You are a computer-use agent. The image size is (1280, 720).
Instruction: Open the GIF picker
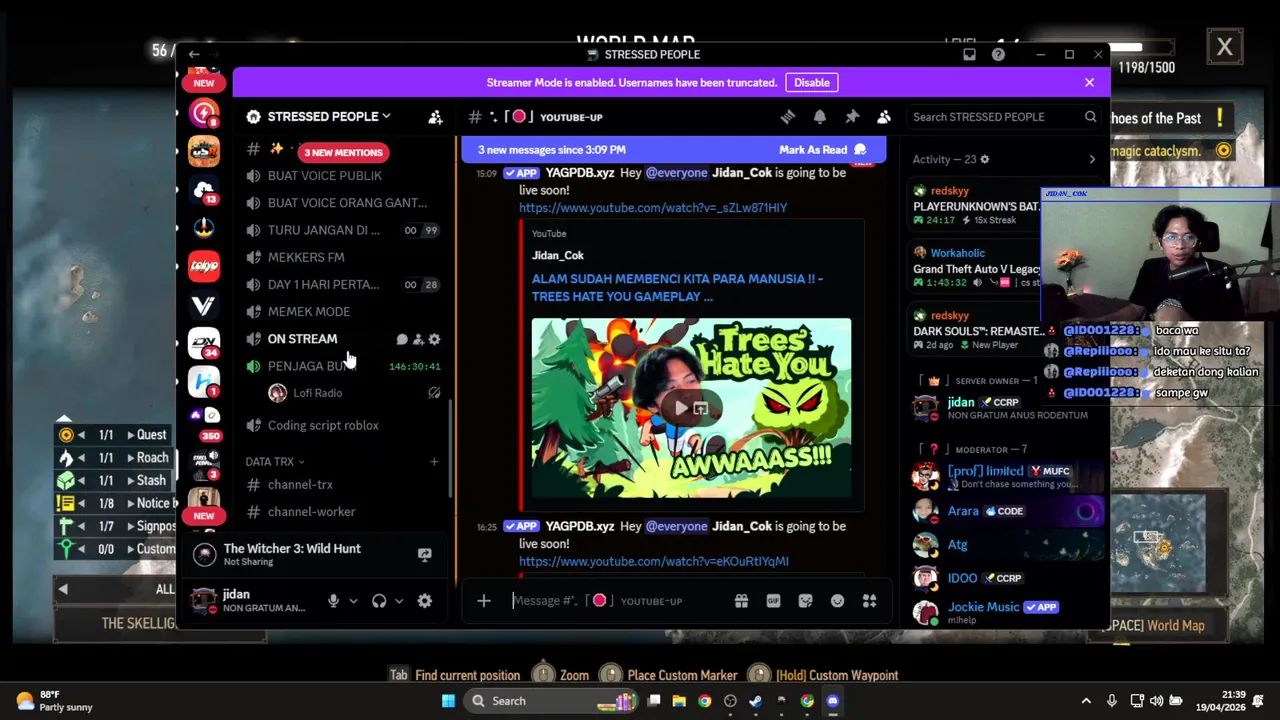(773, 601)
